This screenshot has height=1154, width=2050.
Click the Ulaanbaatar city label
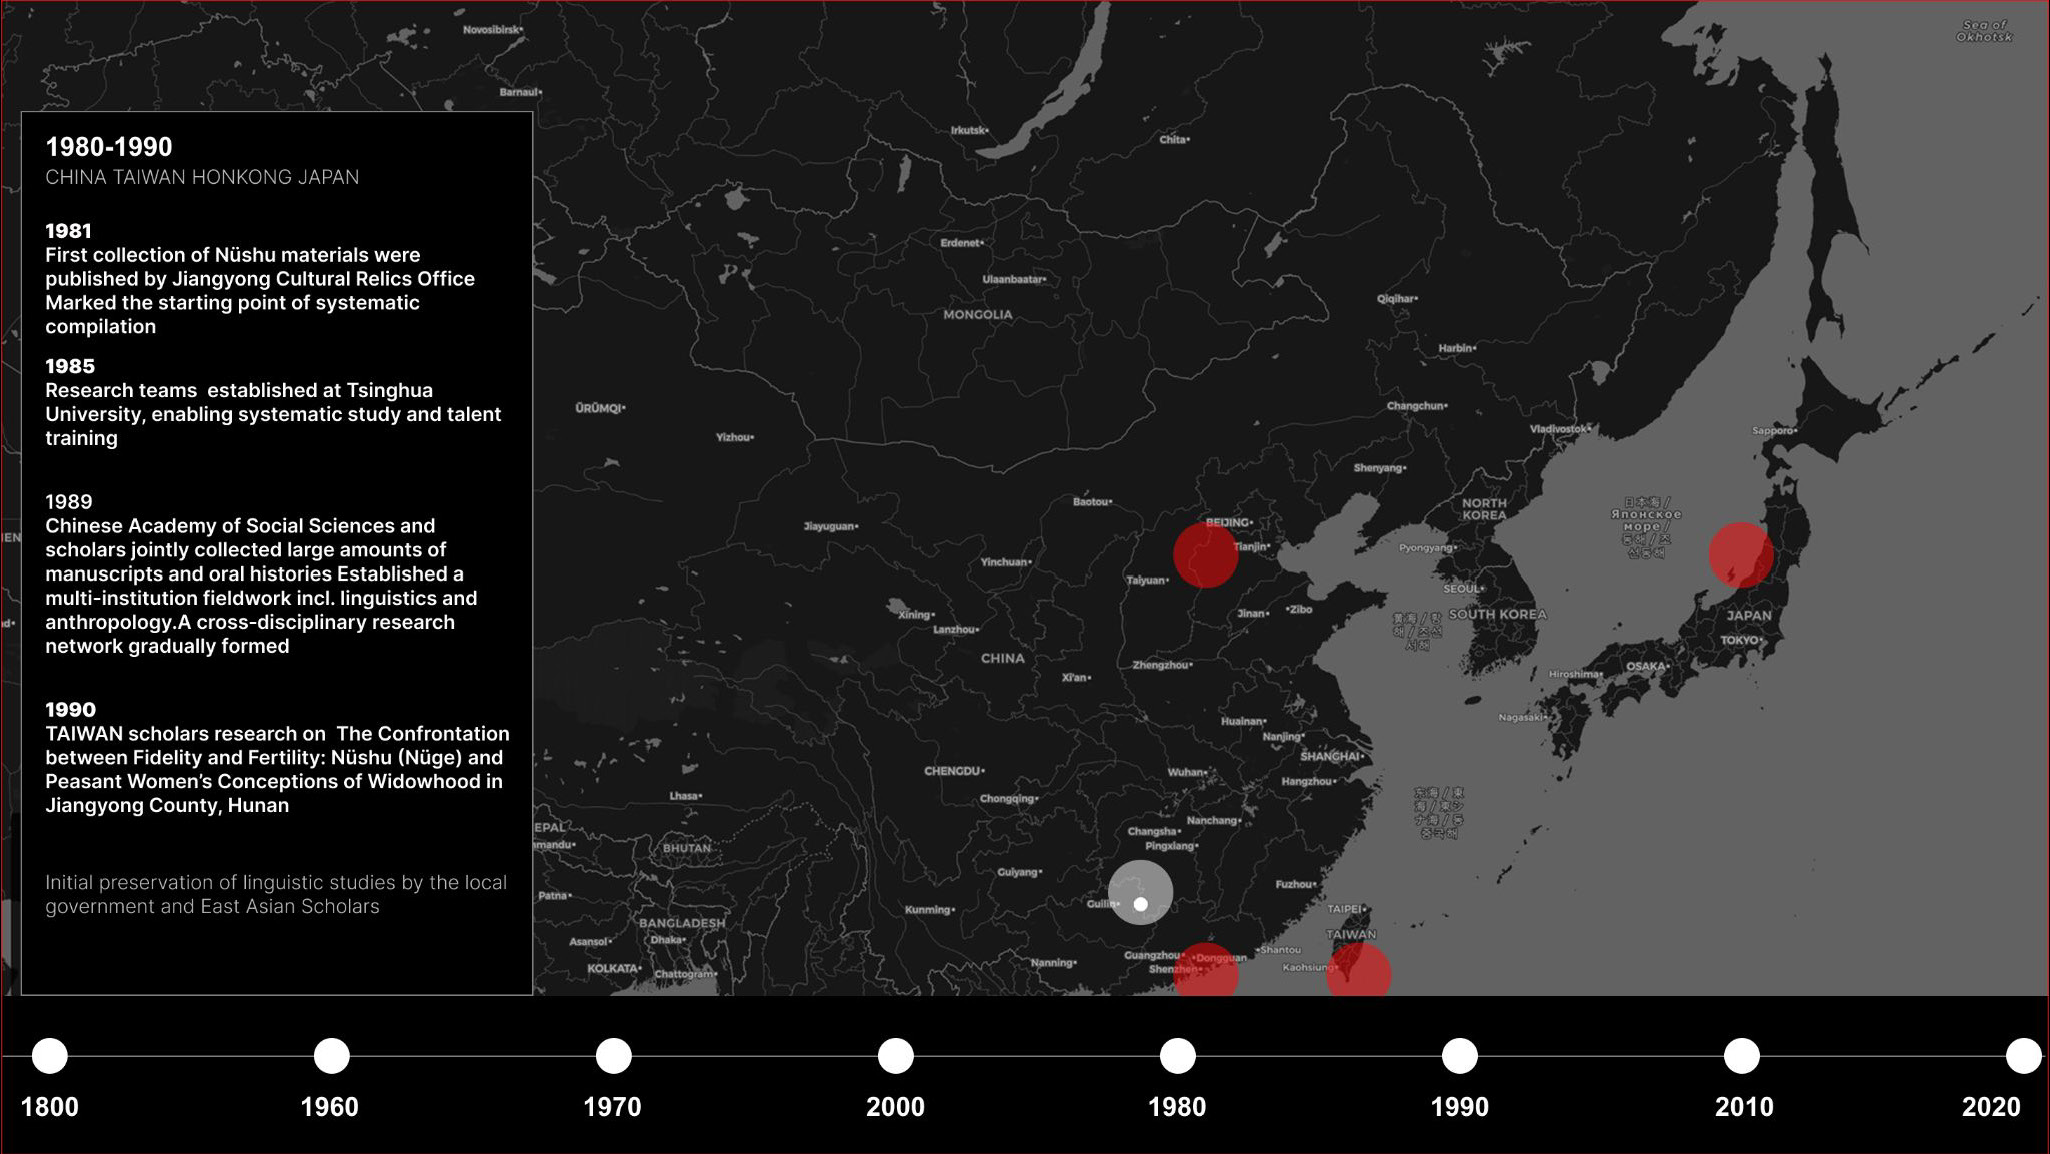1014,279
